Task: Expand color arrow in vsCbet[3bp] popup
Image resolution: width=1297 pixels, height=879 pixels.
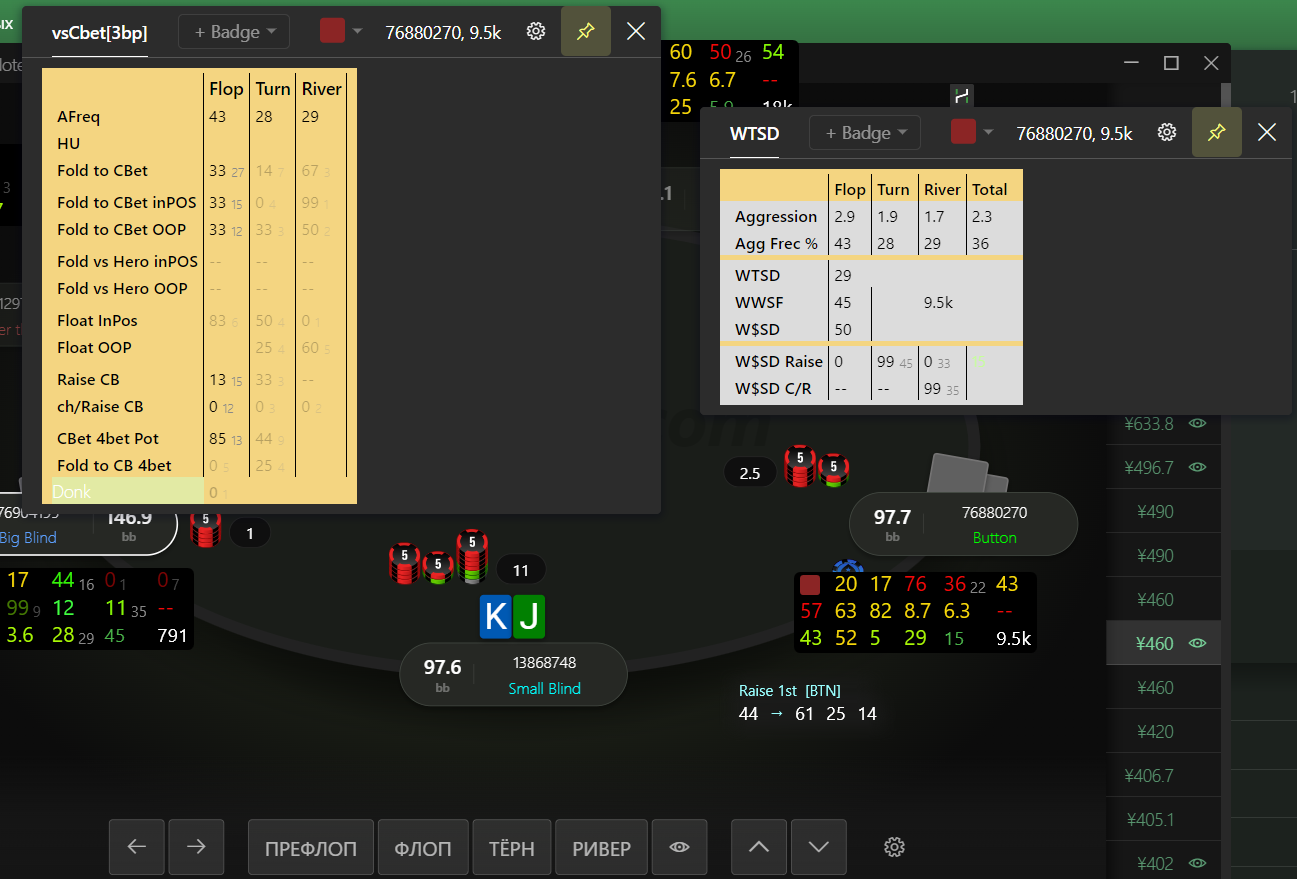Action: [x=358, y=31]
